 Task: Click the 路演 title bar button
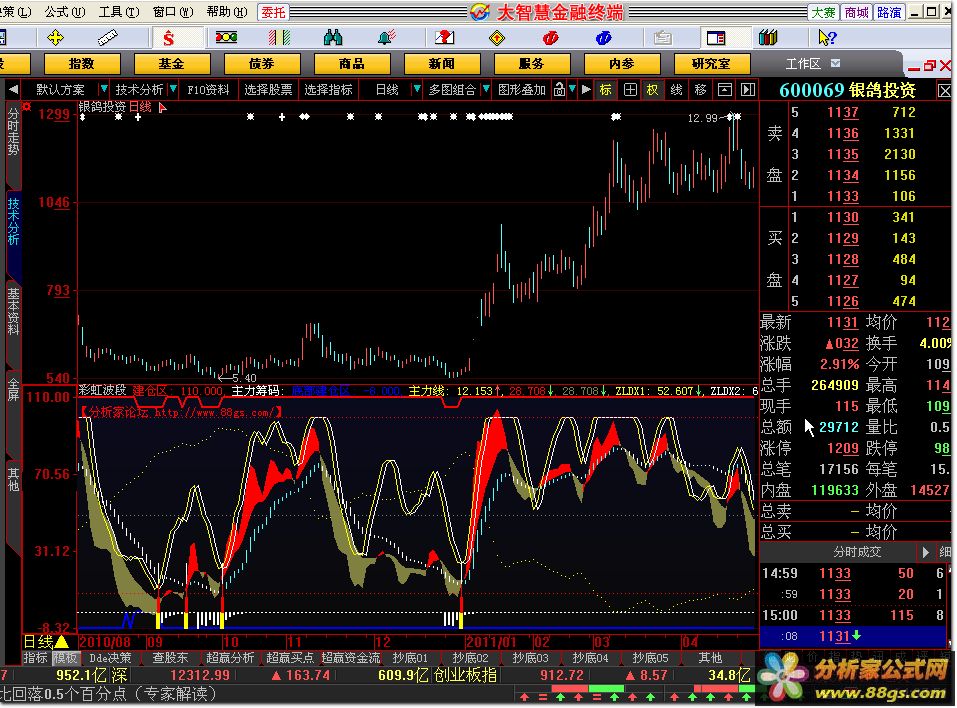tap(889, 12)
